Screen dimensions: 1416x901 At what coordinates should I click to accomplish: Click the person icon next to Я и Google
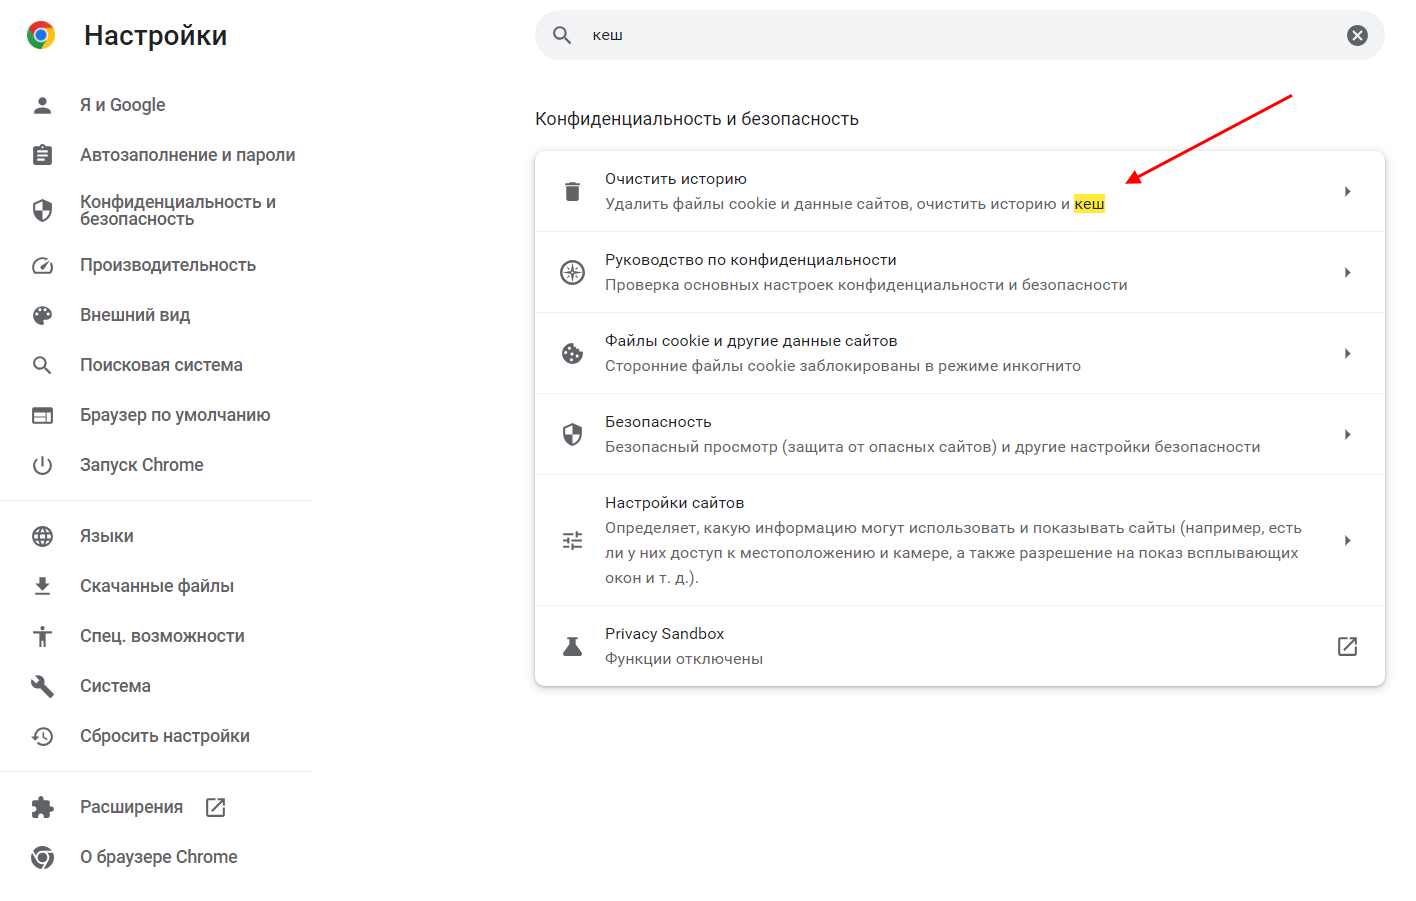point(41,104)
